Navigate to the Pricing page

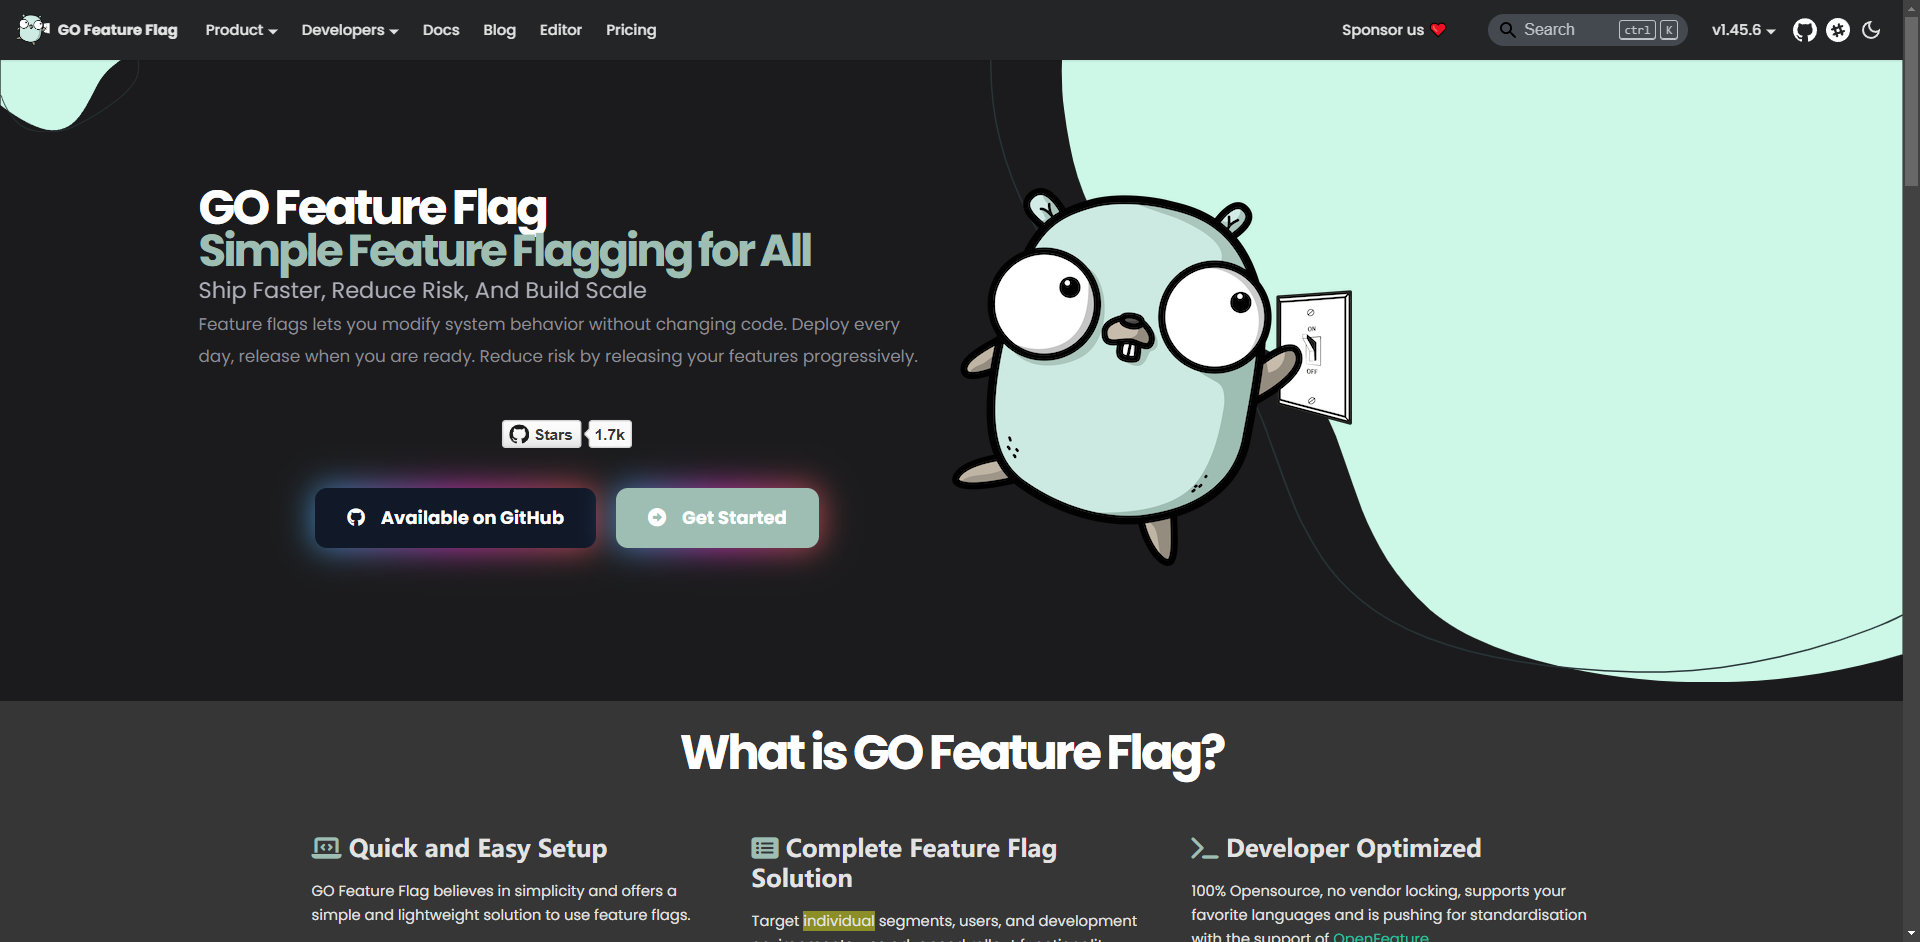click(x=630, y=30)
